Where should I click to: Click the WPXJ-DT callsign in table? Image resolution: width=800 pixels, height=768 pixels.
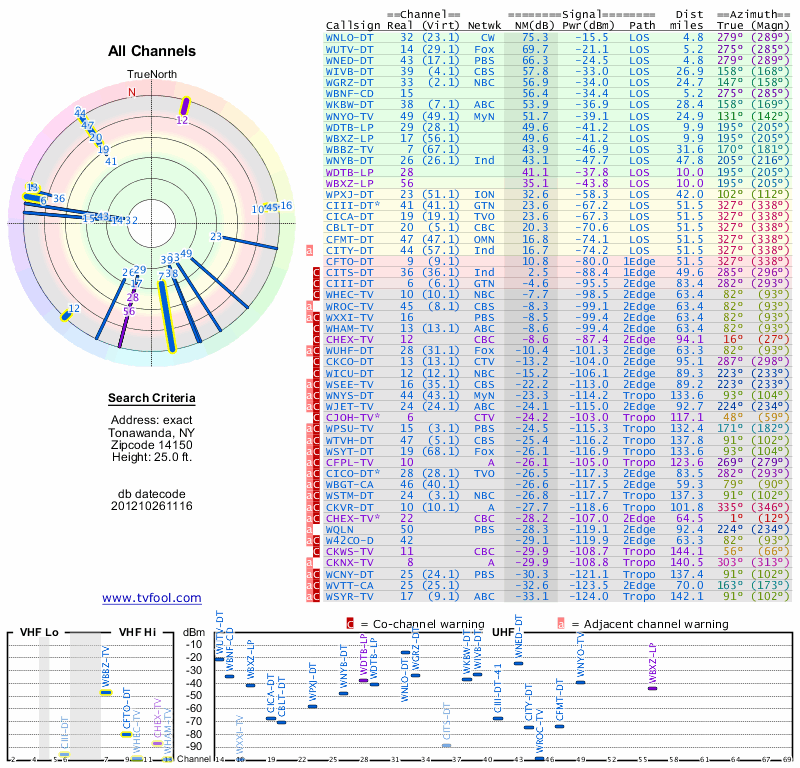pyautogui.click(x=349, y=194)
